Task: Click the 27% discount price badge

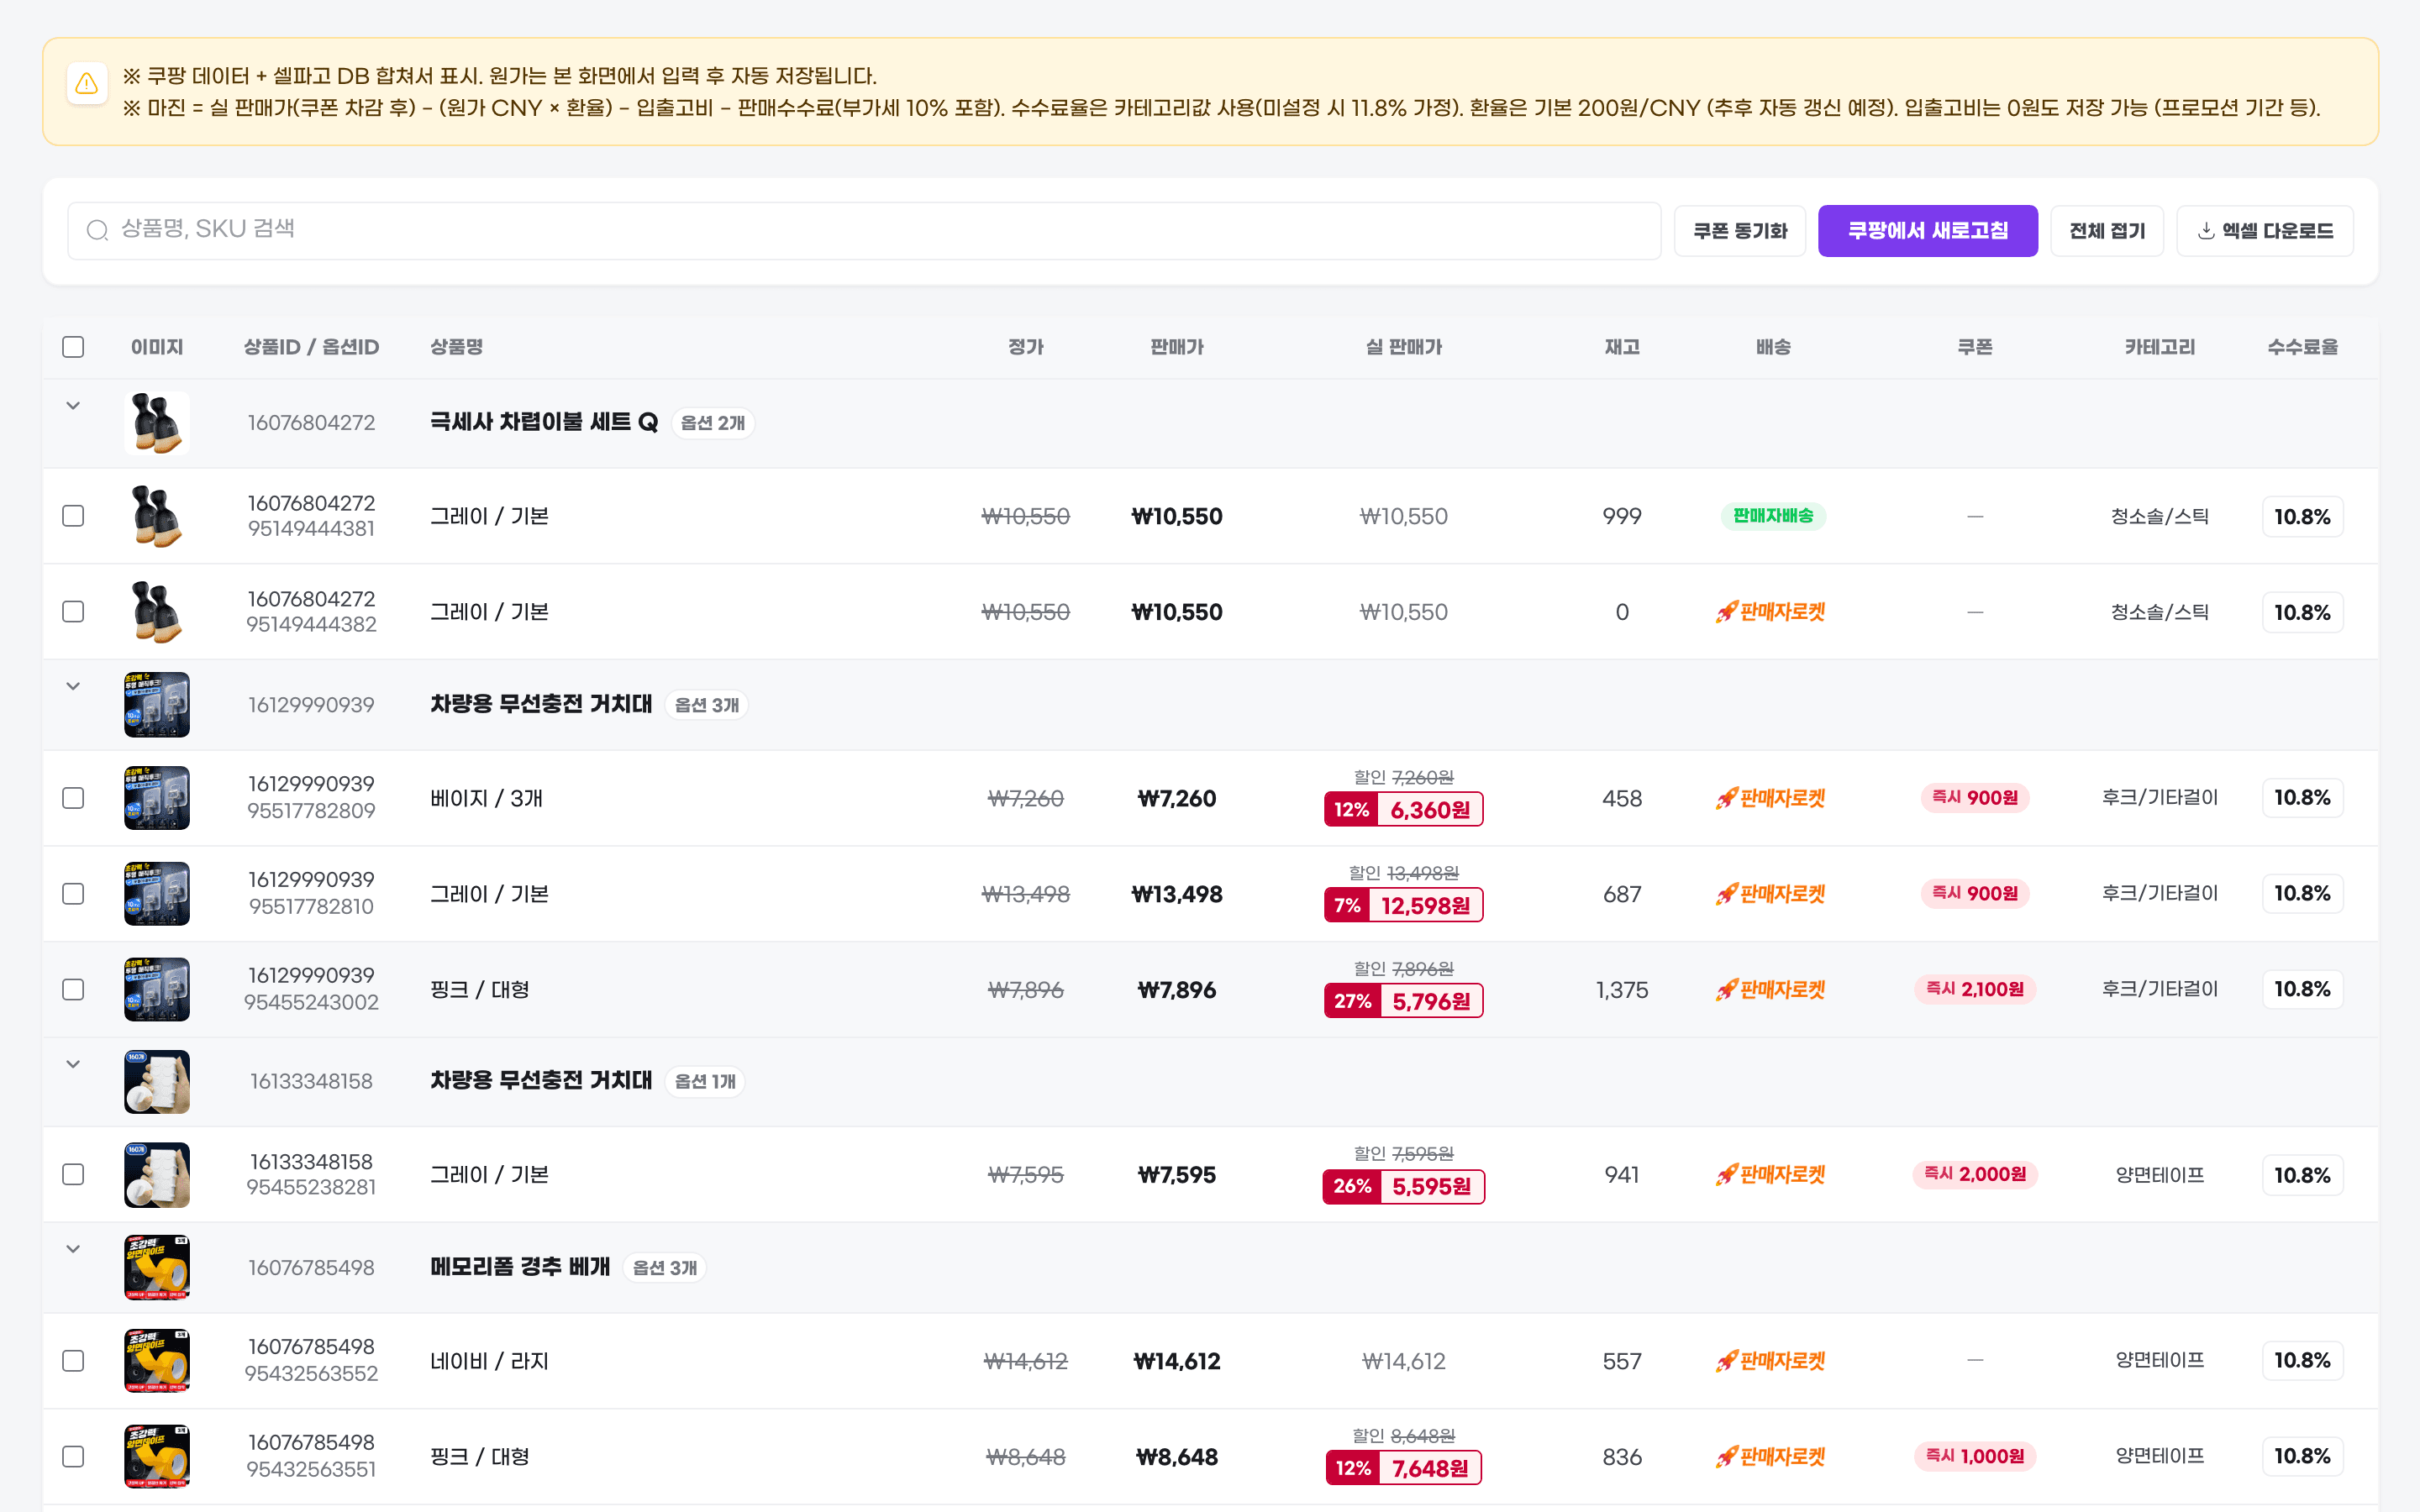Action: pyautogui.click(x=1403, y=1001)
